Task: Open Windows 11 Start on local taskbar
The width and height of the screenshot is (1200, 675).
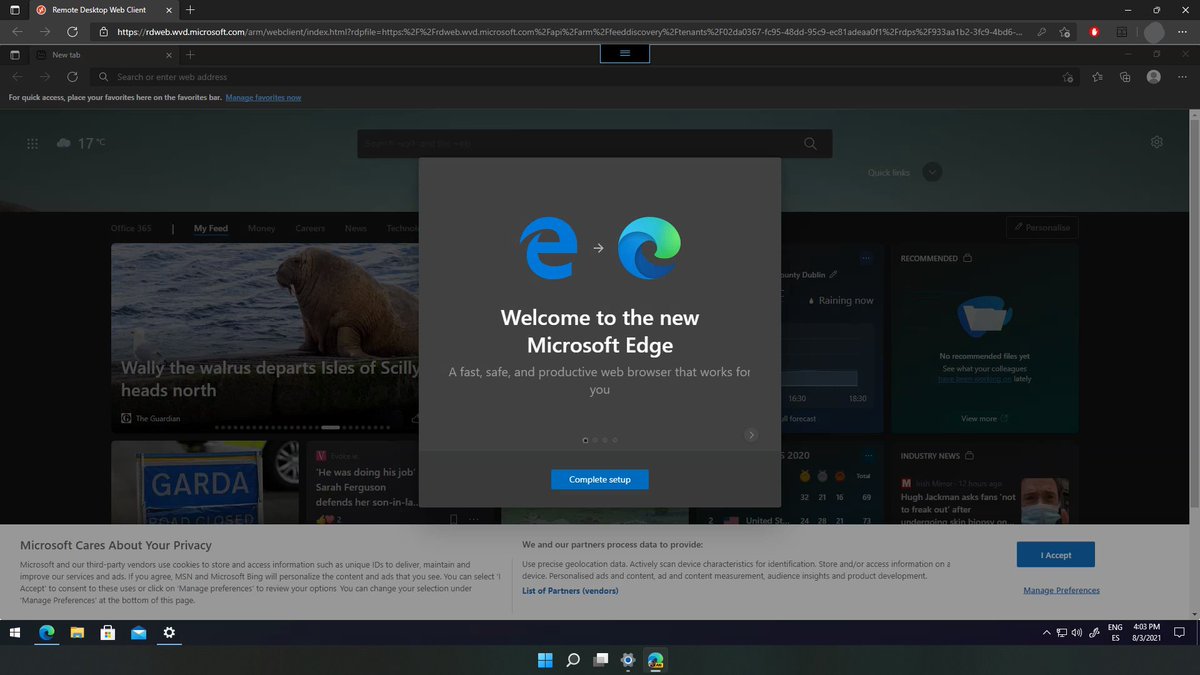Action: click(546, 660)
